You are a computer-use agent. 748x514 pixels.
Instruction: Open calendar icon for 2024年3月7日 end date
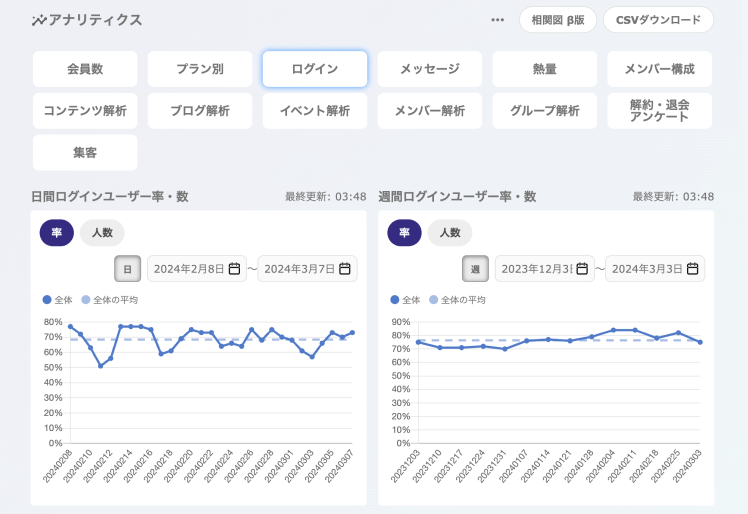(x=344, y=269)
